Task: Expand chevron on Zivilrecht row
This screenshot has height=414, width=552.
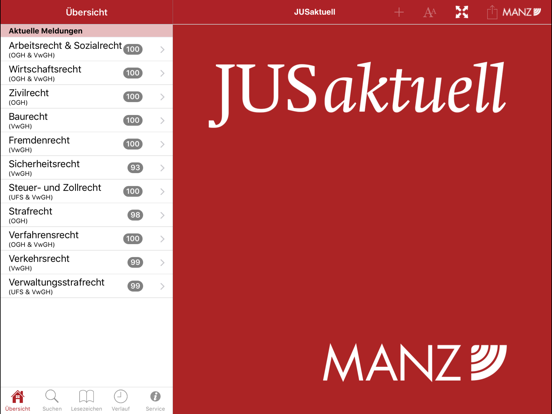Action: (x=162, y=97)
